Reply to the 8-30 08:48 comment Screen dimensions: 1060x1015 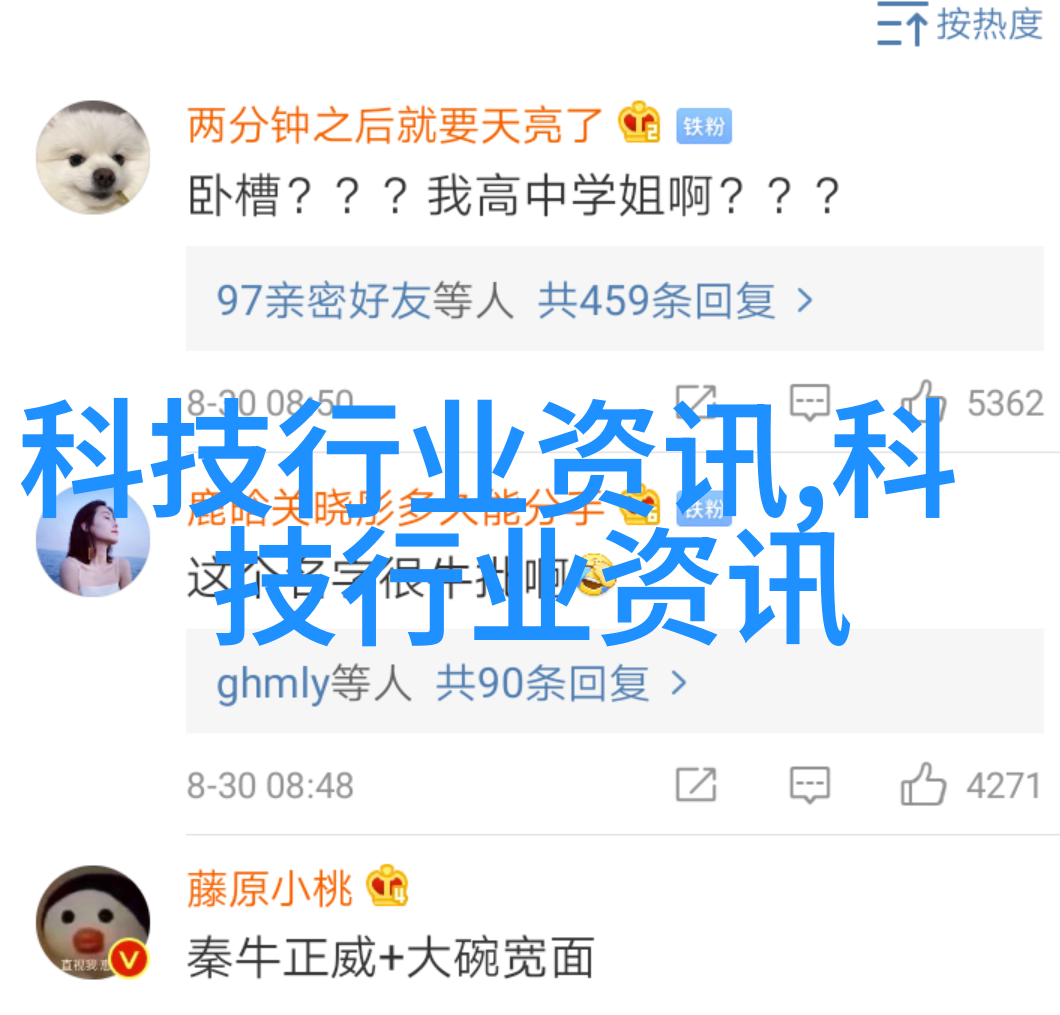(810, 785)
